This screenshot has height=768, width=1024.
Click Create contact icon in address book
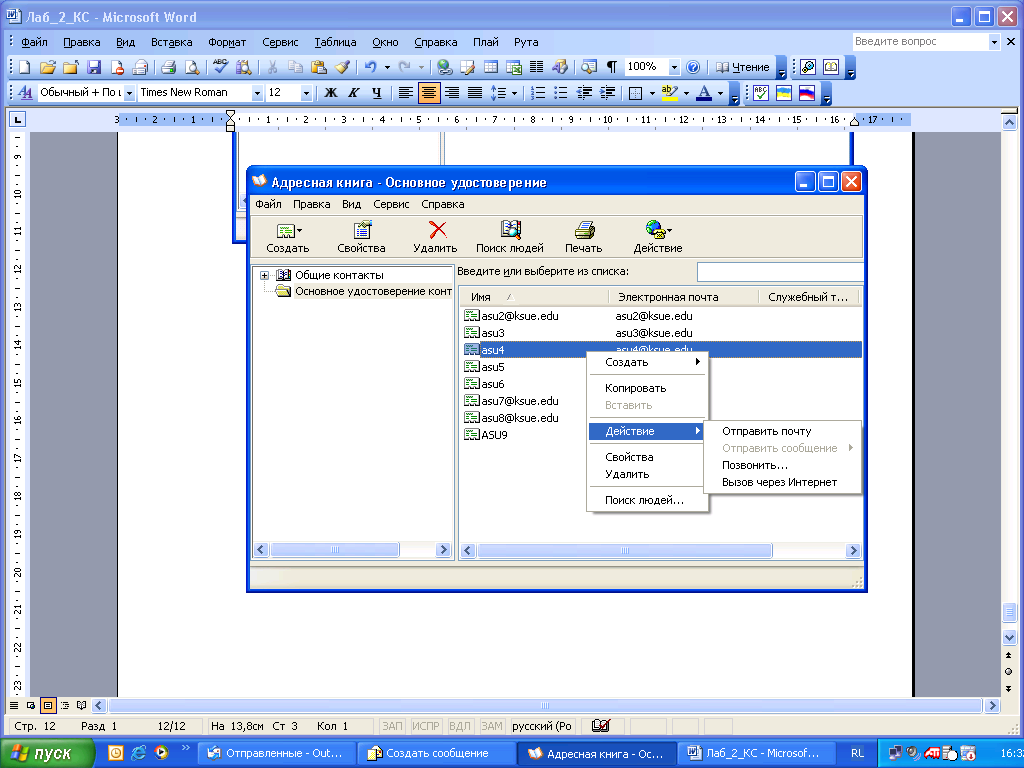coord(287,236)
